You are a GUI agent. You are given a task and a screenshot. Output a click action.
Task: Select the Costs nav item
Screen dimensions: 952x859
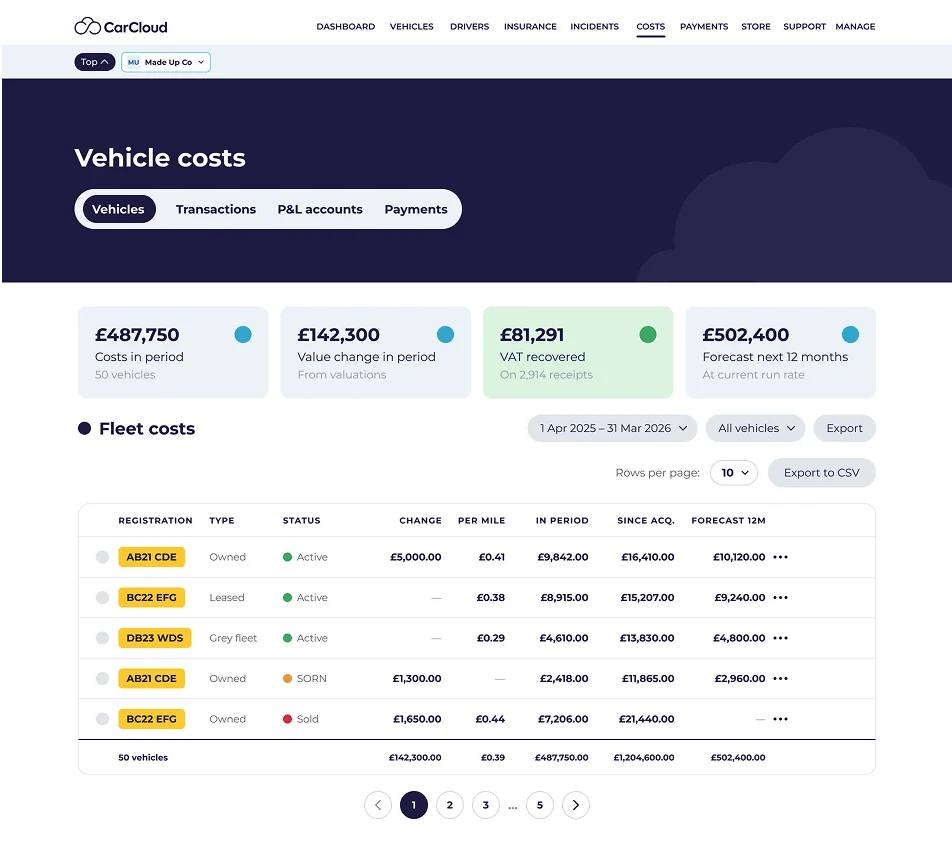650,27
